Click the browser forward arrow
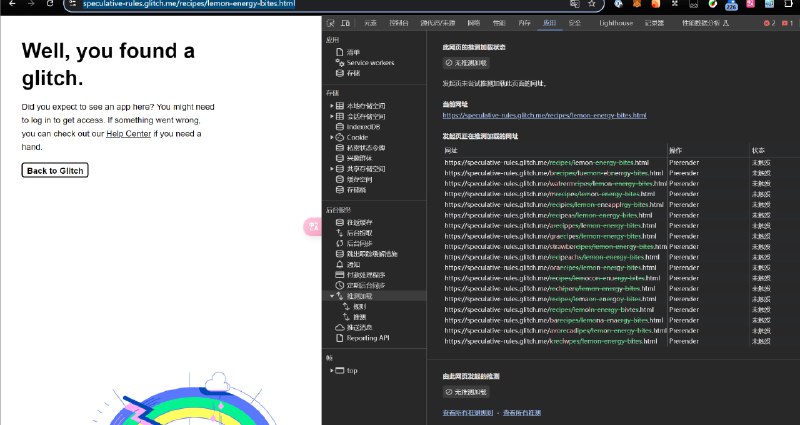800x425 pixels. point(31,4)
